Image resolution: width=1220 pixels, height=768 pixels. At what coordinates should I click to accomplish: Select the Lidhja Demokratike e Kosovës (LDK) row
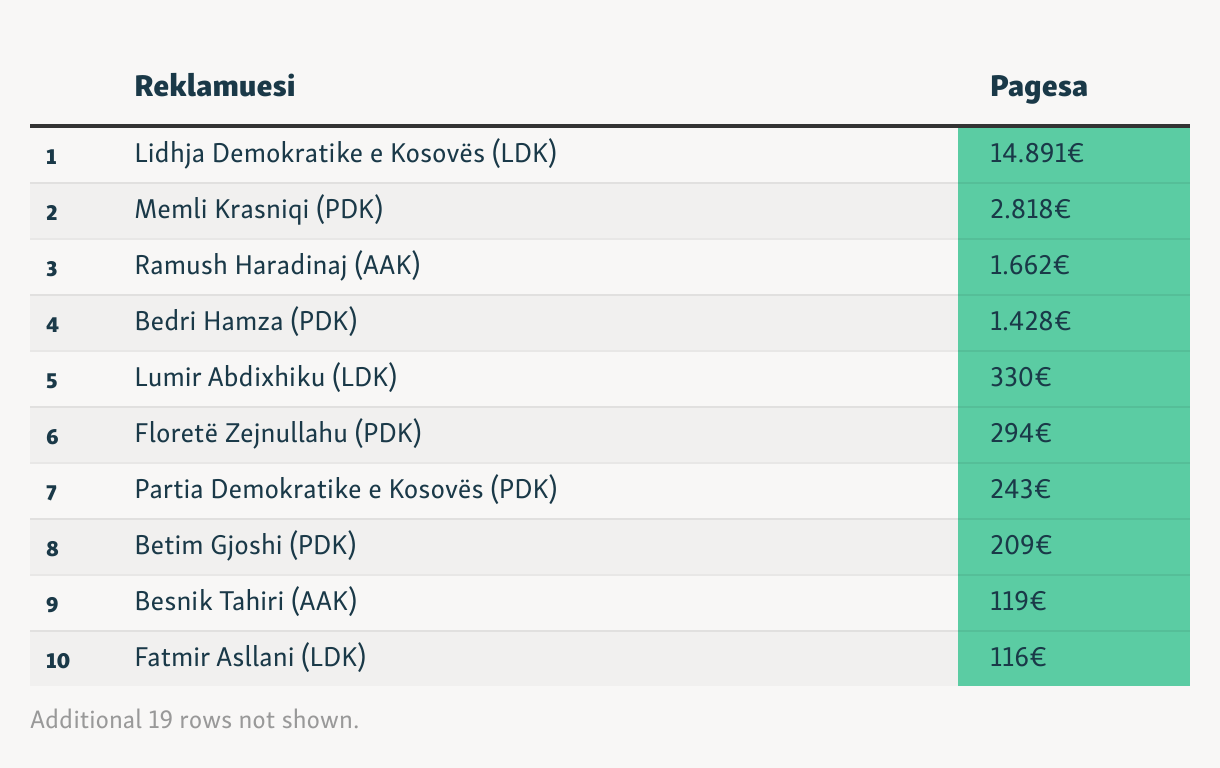(x=610, y=154)
